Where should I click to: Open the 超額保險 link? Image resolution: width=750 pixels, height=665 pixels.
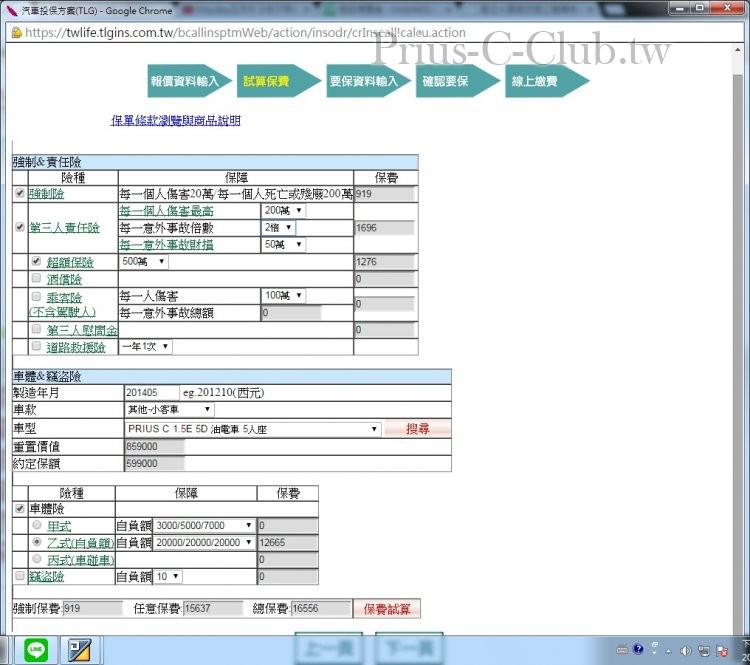[70, 262]
